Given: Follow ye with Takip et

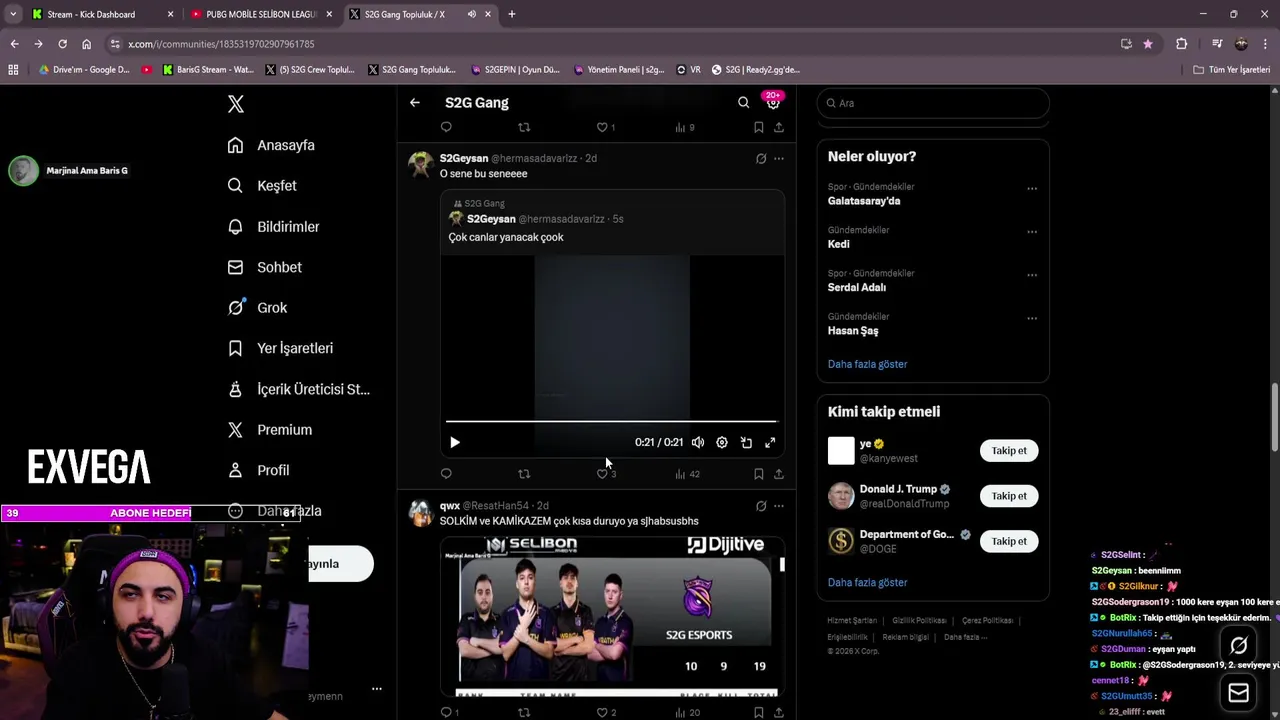Looking at the screenshot, I should (x=1009, y=451).
